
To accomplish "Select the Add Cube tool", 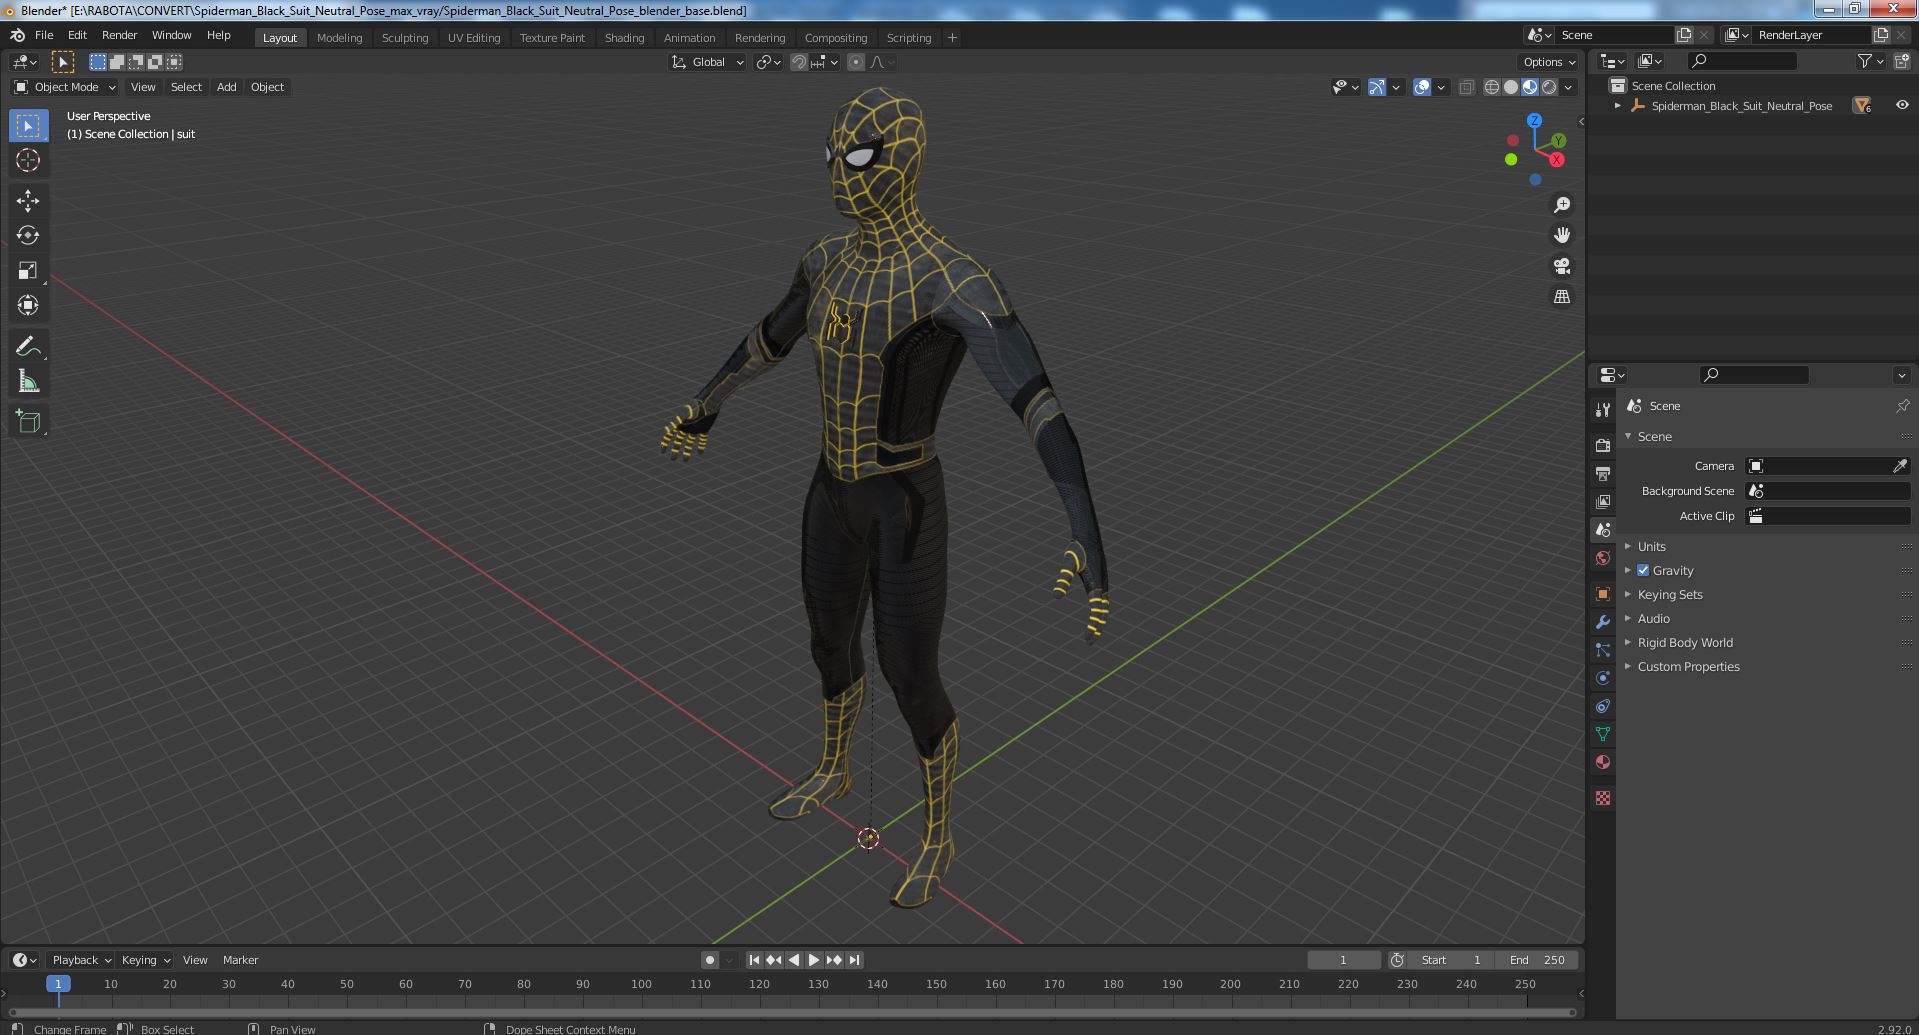I will click(28, 421).
